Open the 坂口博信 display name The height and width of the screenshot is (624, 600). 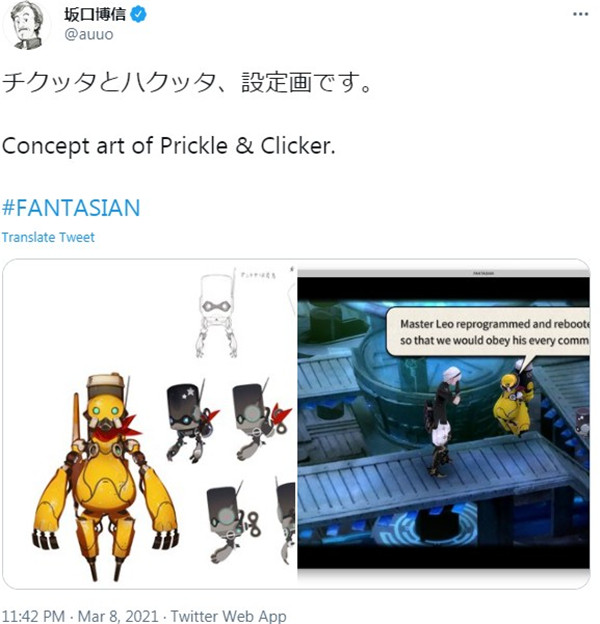pyautogui.click(x=95, y=15)
